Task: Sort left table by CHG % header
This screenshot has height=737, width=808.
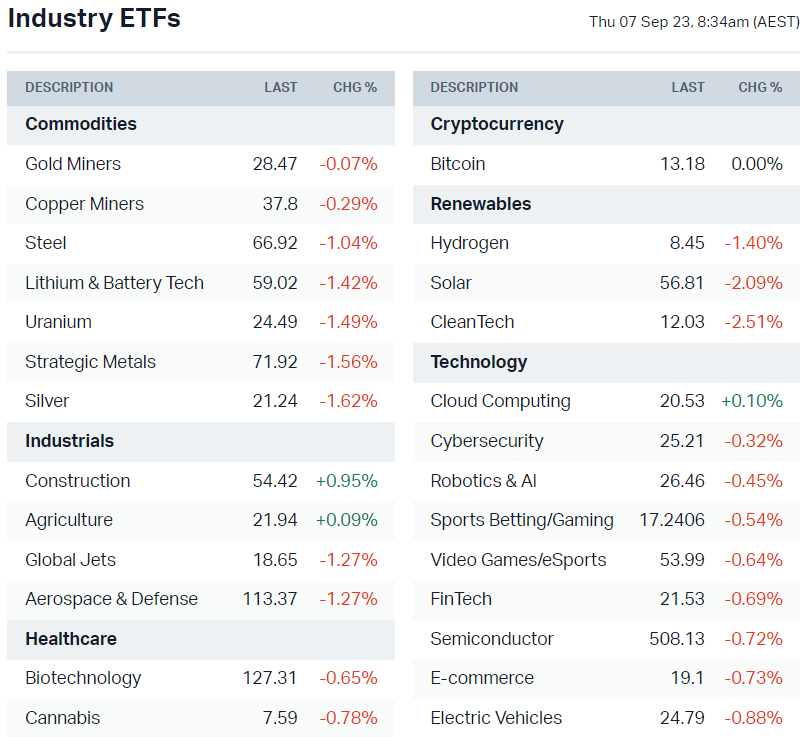Action: 355,88
